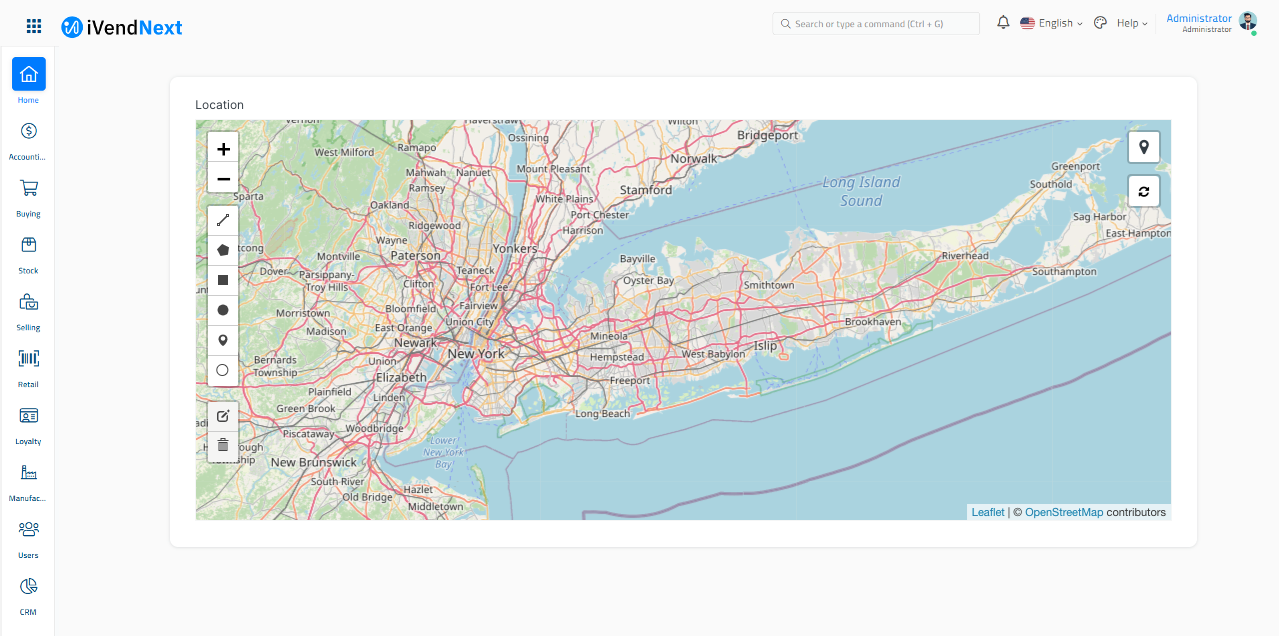Open the Stock module
This screenshot has width=1279, height=636.
click(28, 254)
